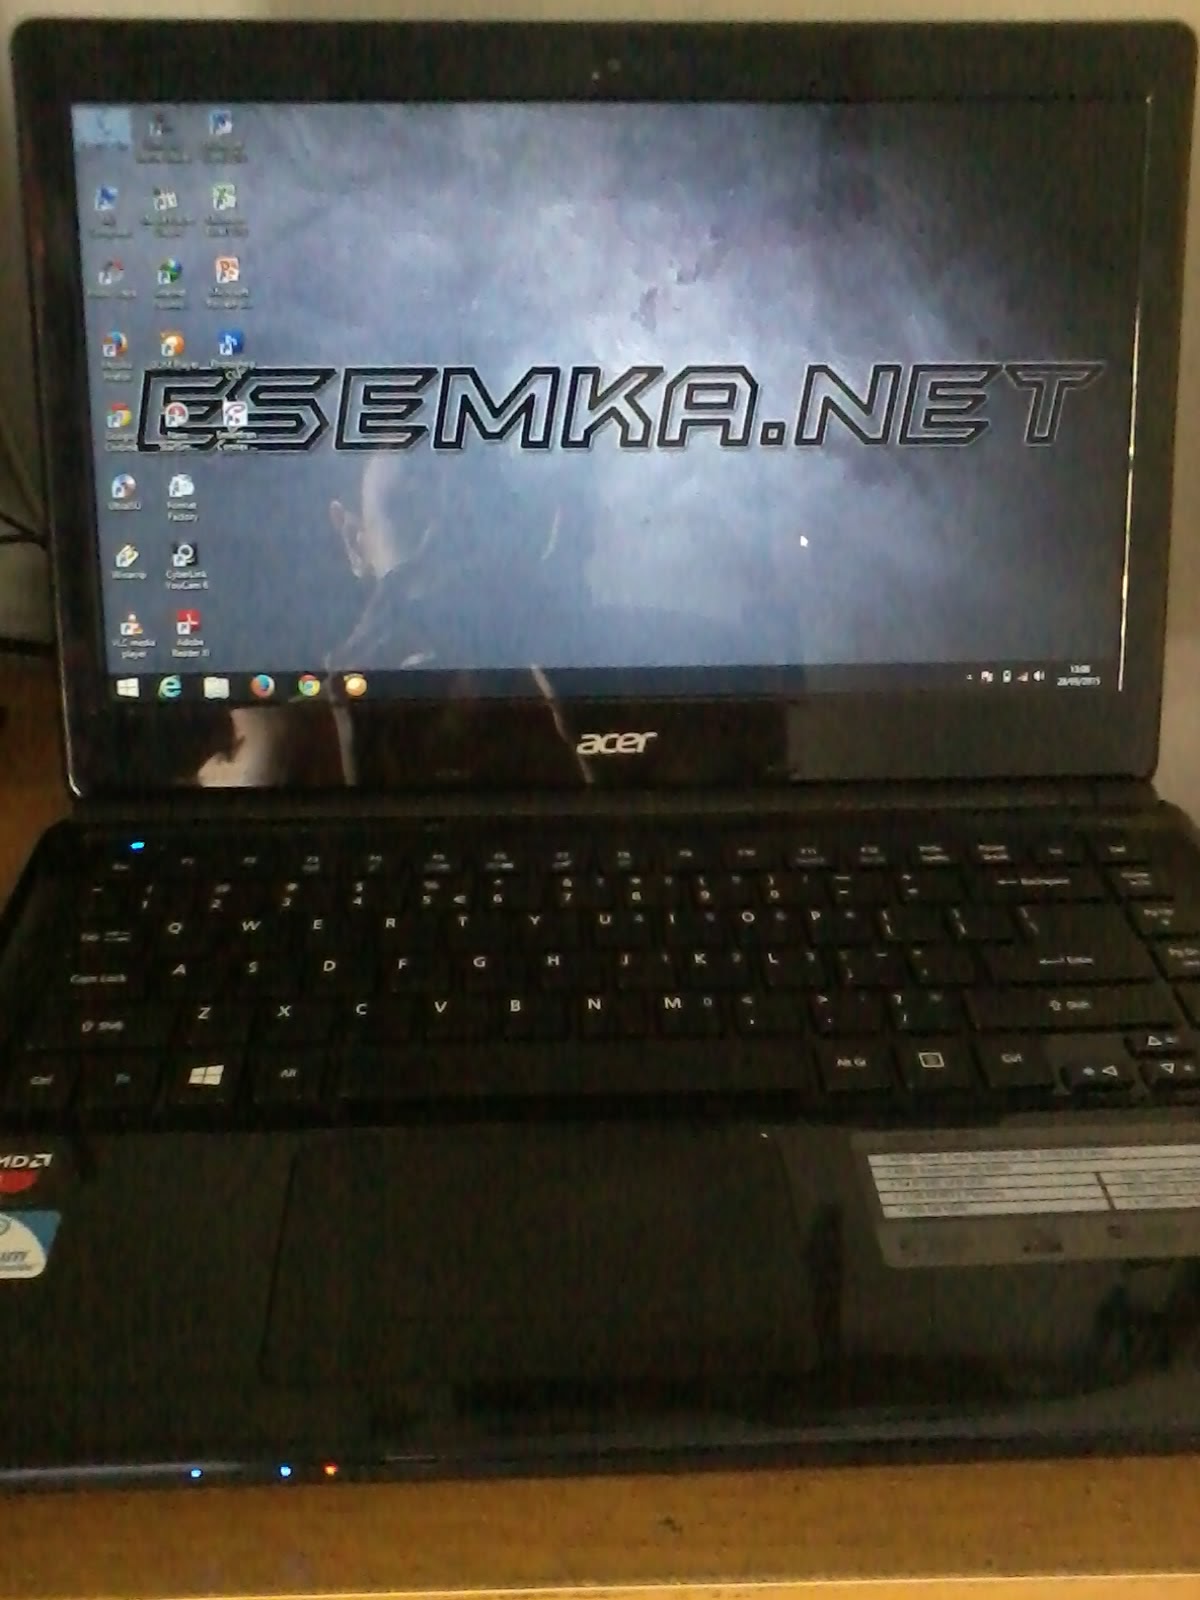The height and width of the screenshot is (1600, 1200).
Task: Open the Format Factory desktop shortcut
Action: pyautogui.click(x=182, y=497)
